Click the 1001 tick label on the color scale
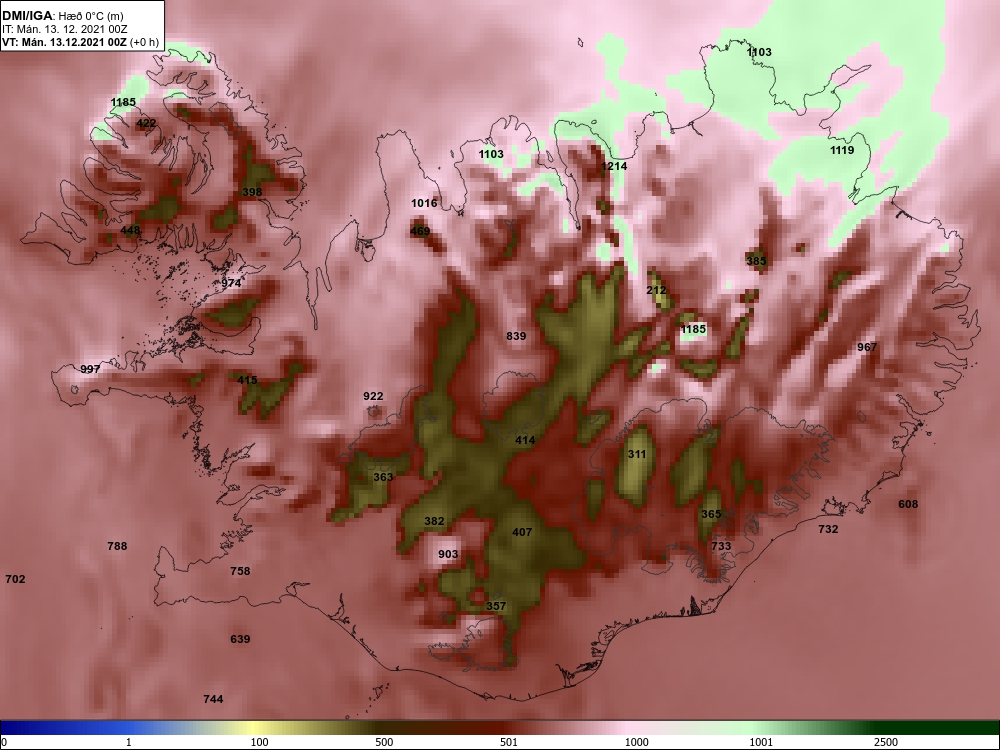Screen dimensions: 1000x750 tap(761, 742)
